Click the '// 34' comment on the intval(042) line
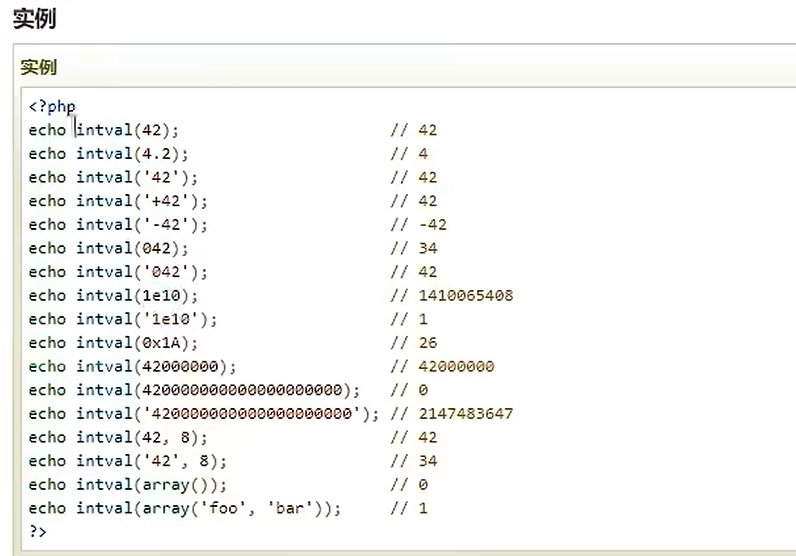Viewport: 796px width, 556px height. [x=414, y=248]
